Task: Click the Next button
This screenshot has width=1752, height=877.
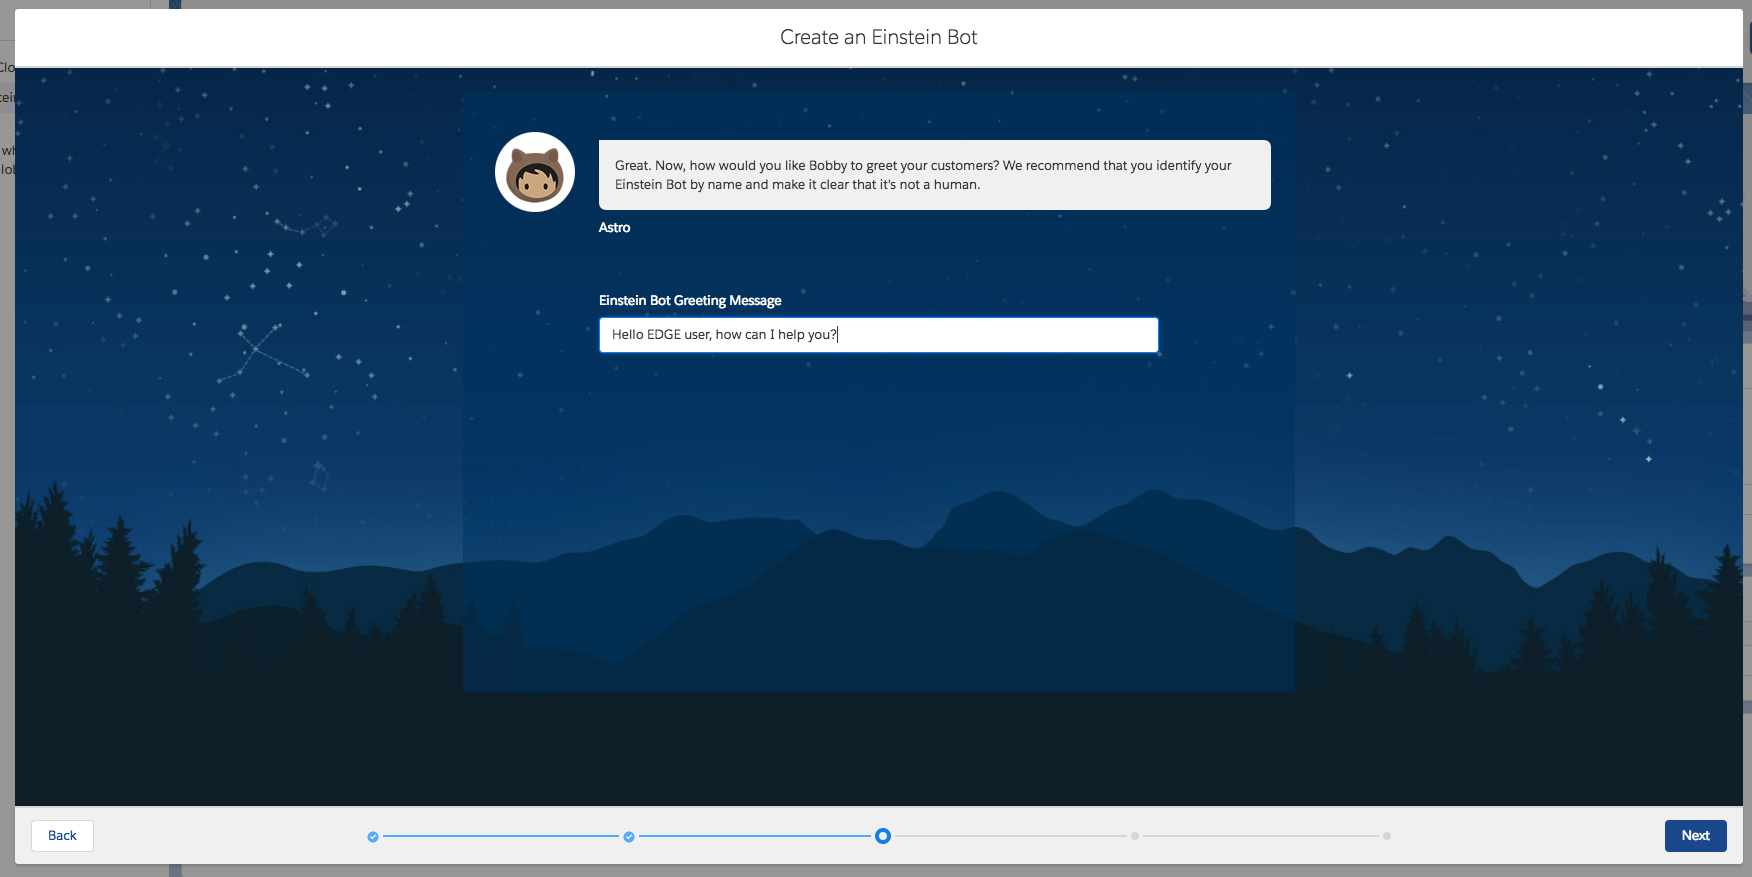Action: point(1695,836)
